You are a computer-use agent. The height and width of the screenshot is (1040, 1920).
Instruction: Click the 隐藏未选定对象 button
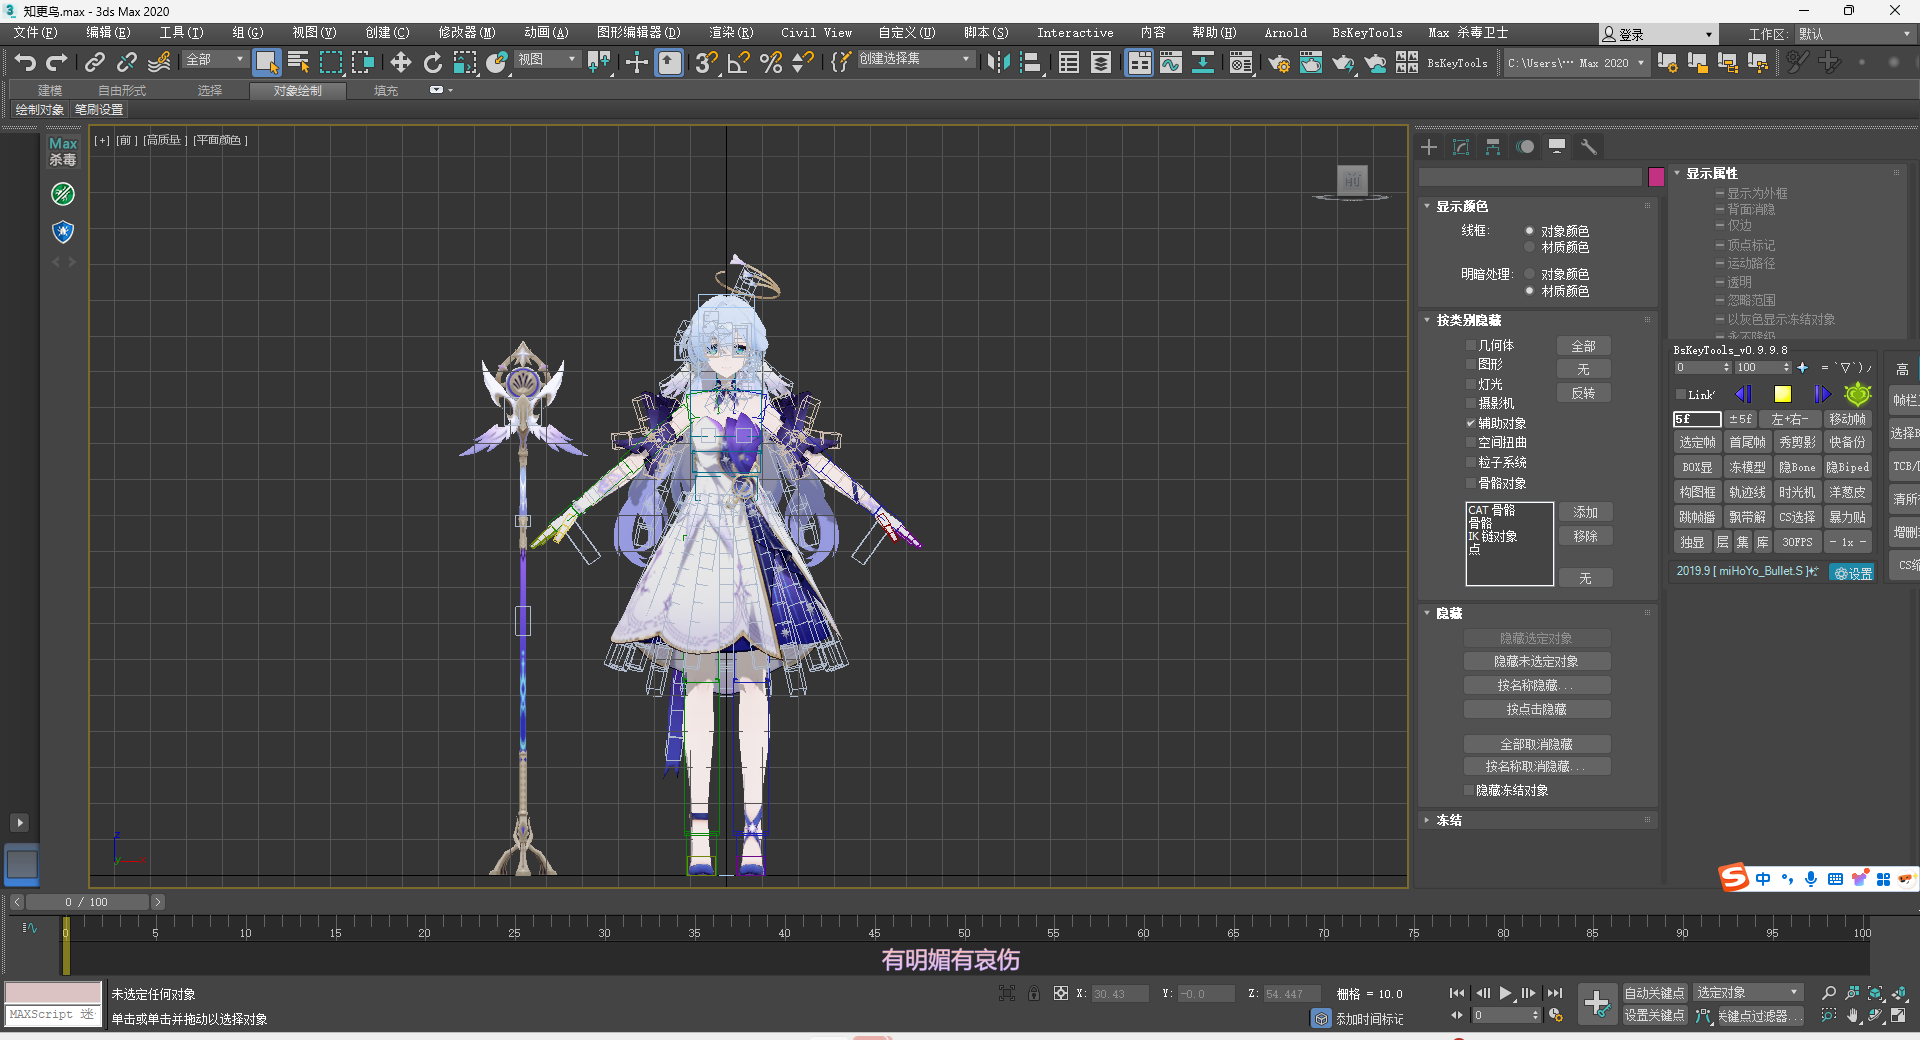(x=1537, y=661)
